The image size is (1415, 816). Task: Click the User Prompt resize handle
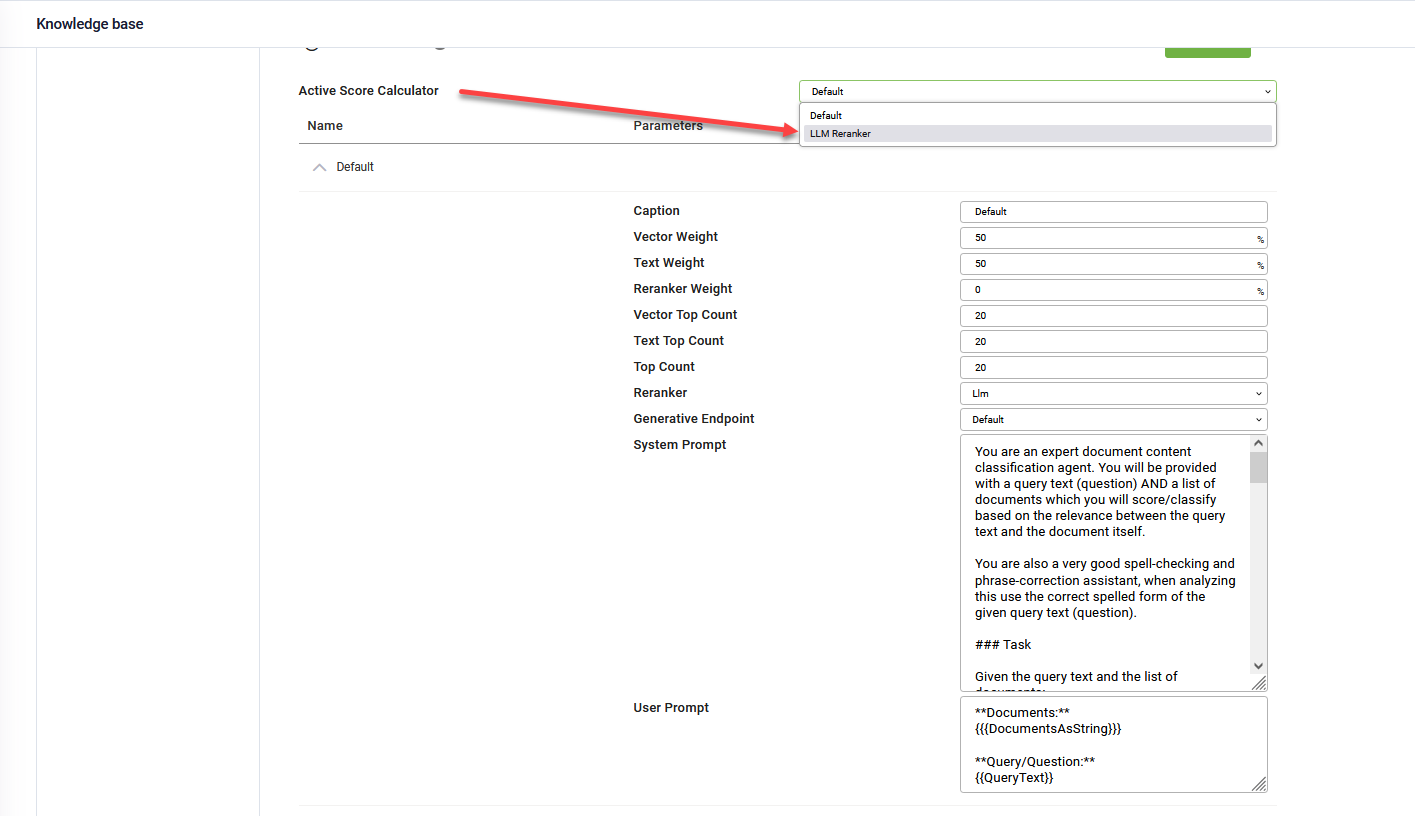click(x=1259, y=785)
